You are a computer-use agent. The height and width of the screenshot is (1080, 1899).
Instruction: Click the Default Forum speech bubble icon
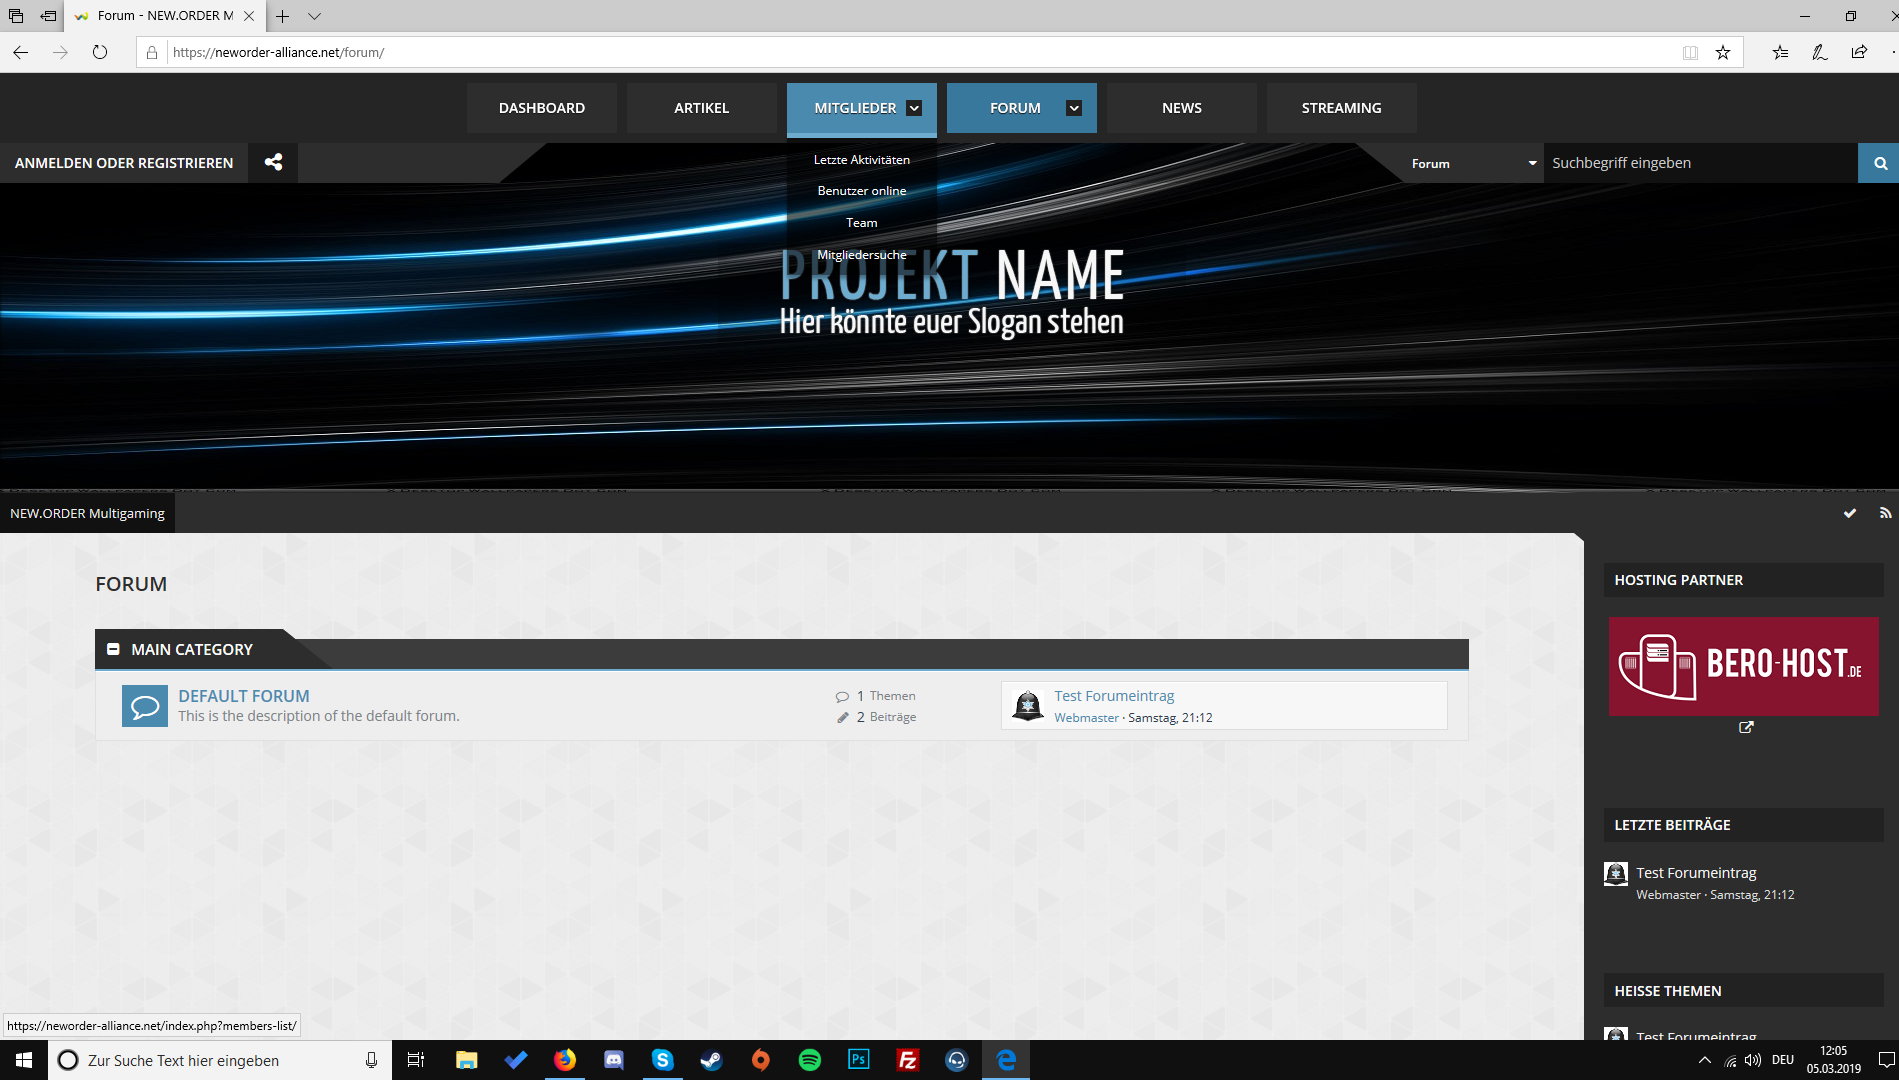pos(144,706)
